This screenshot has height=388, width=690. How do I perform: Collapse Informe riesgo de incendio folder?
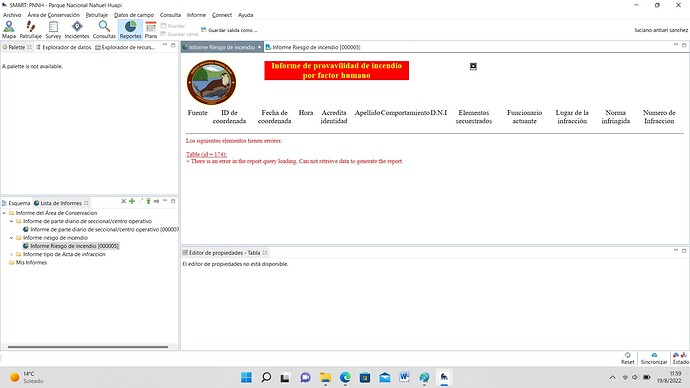pos(12,238)
